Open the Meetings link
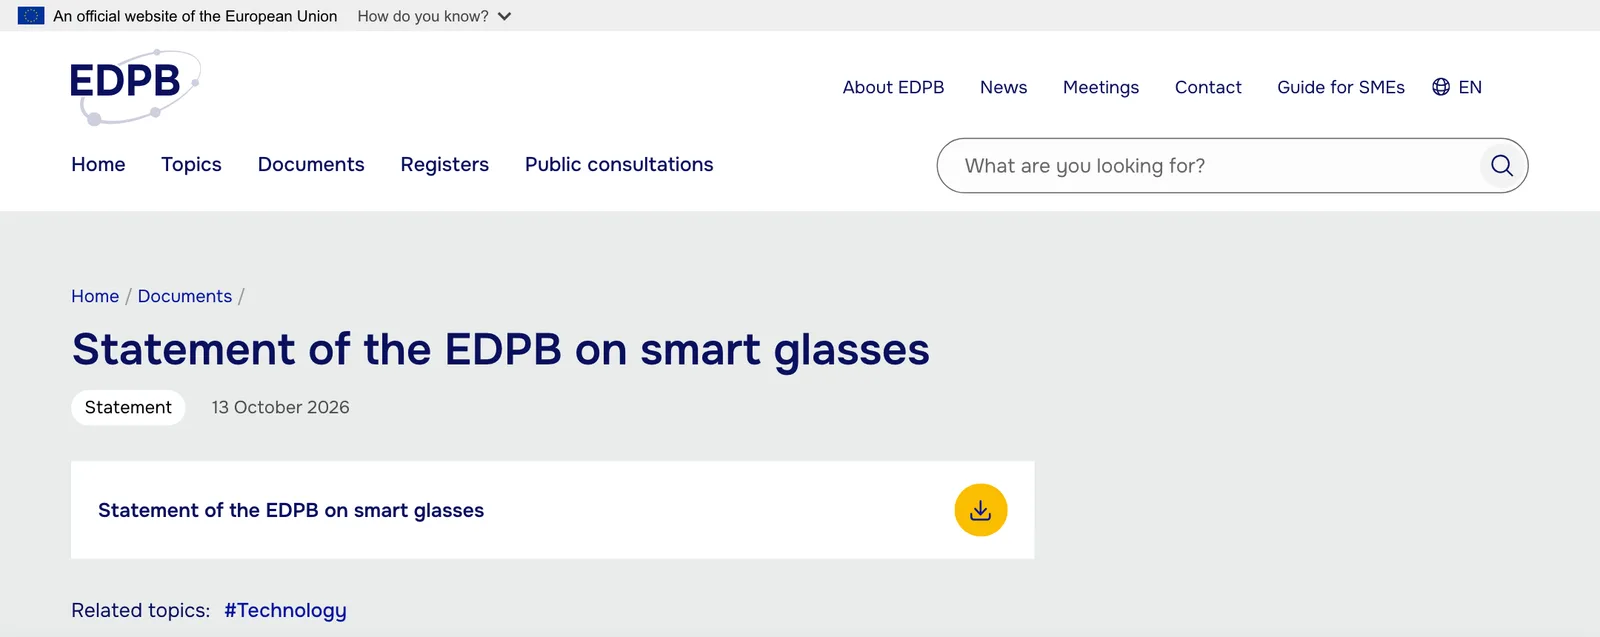The height and width of the screenshot is (637, 1600). click(x=1101, y=87)
